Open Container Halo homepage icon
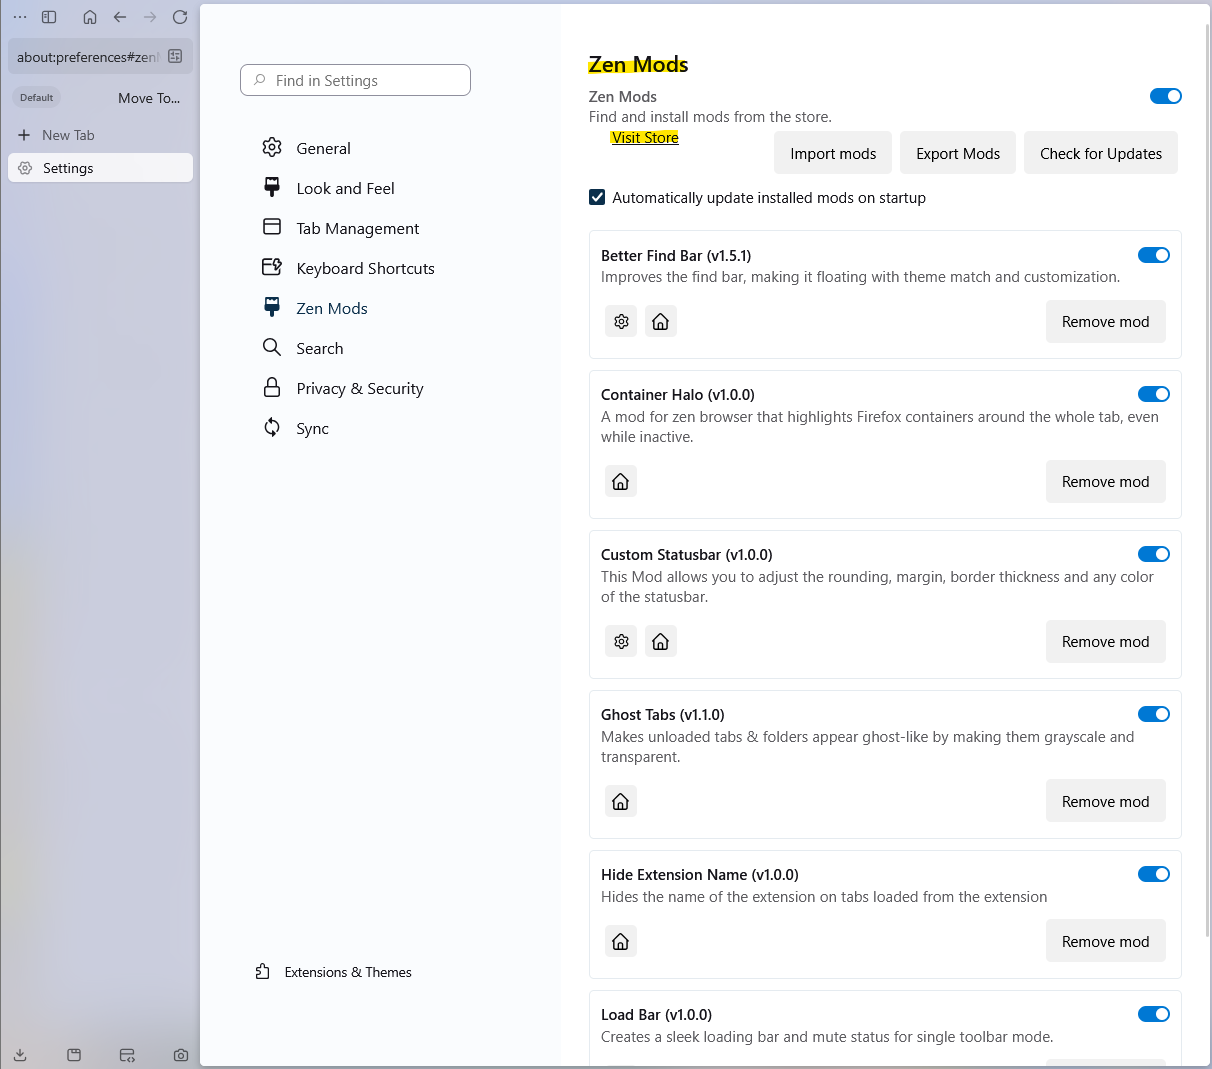This screenshot has height=1069, width=1212. click(621, 481)
